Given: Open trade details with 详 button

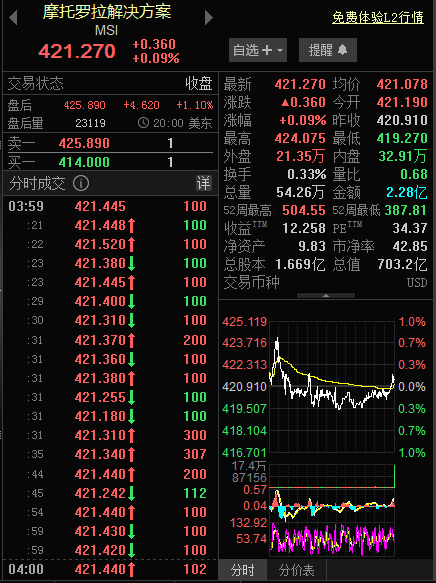Looking at the screenshot, I should [x=204, y=183].
